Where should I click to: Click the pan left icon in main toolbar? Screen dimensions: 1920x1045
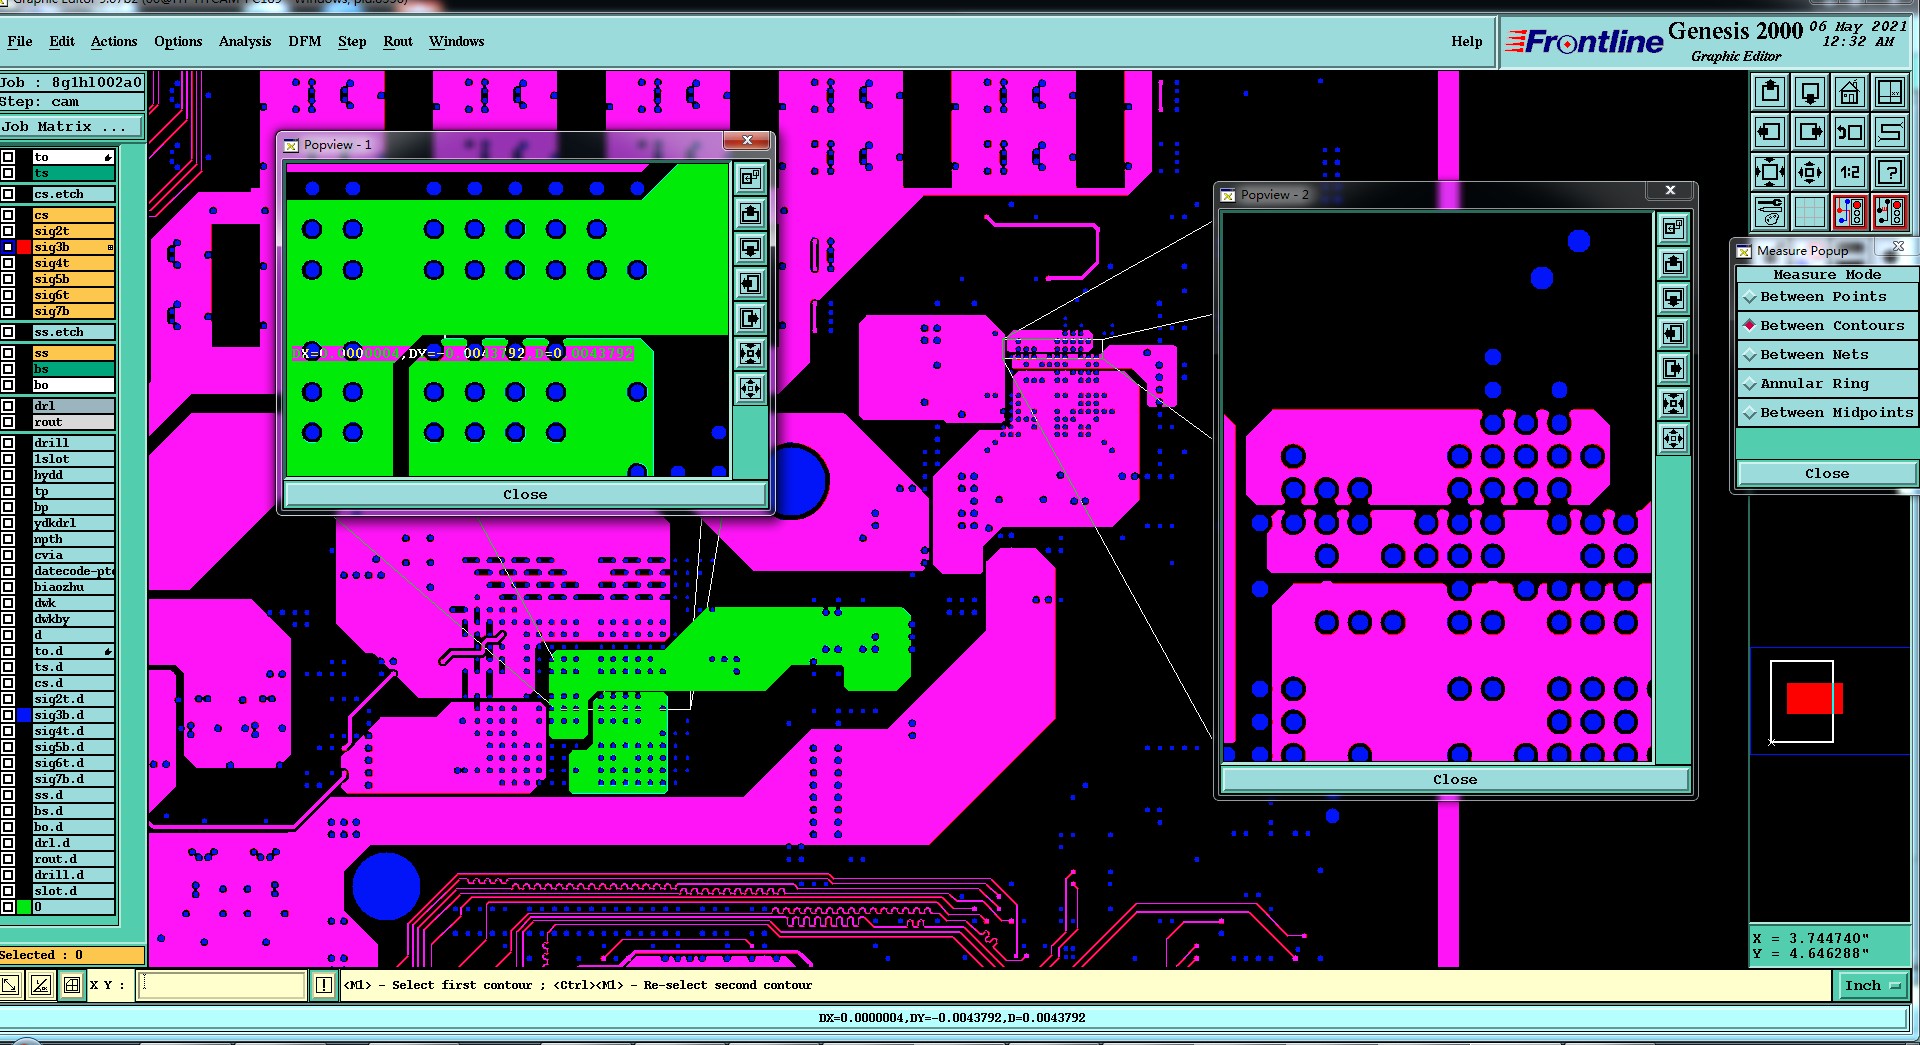point(1769,132)
